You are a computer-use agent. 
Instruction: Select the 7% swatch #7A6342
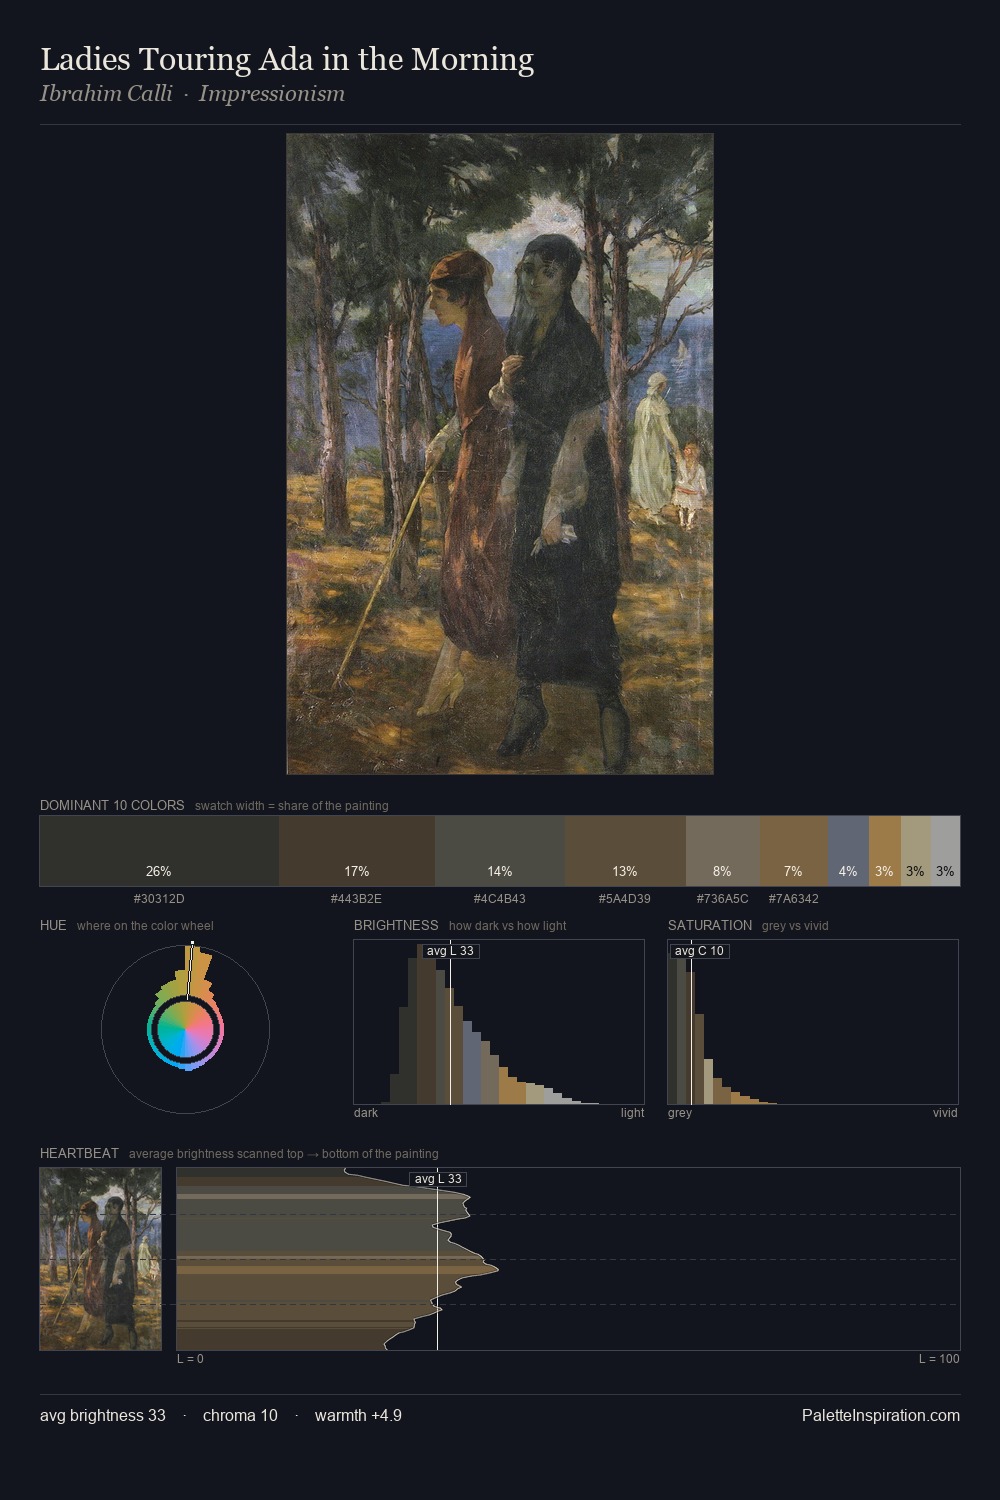pos(794,851)
